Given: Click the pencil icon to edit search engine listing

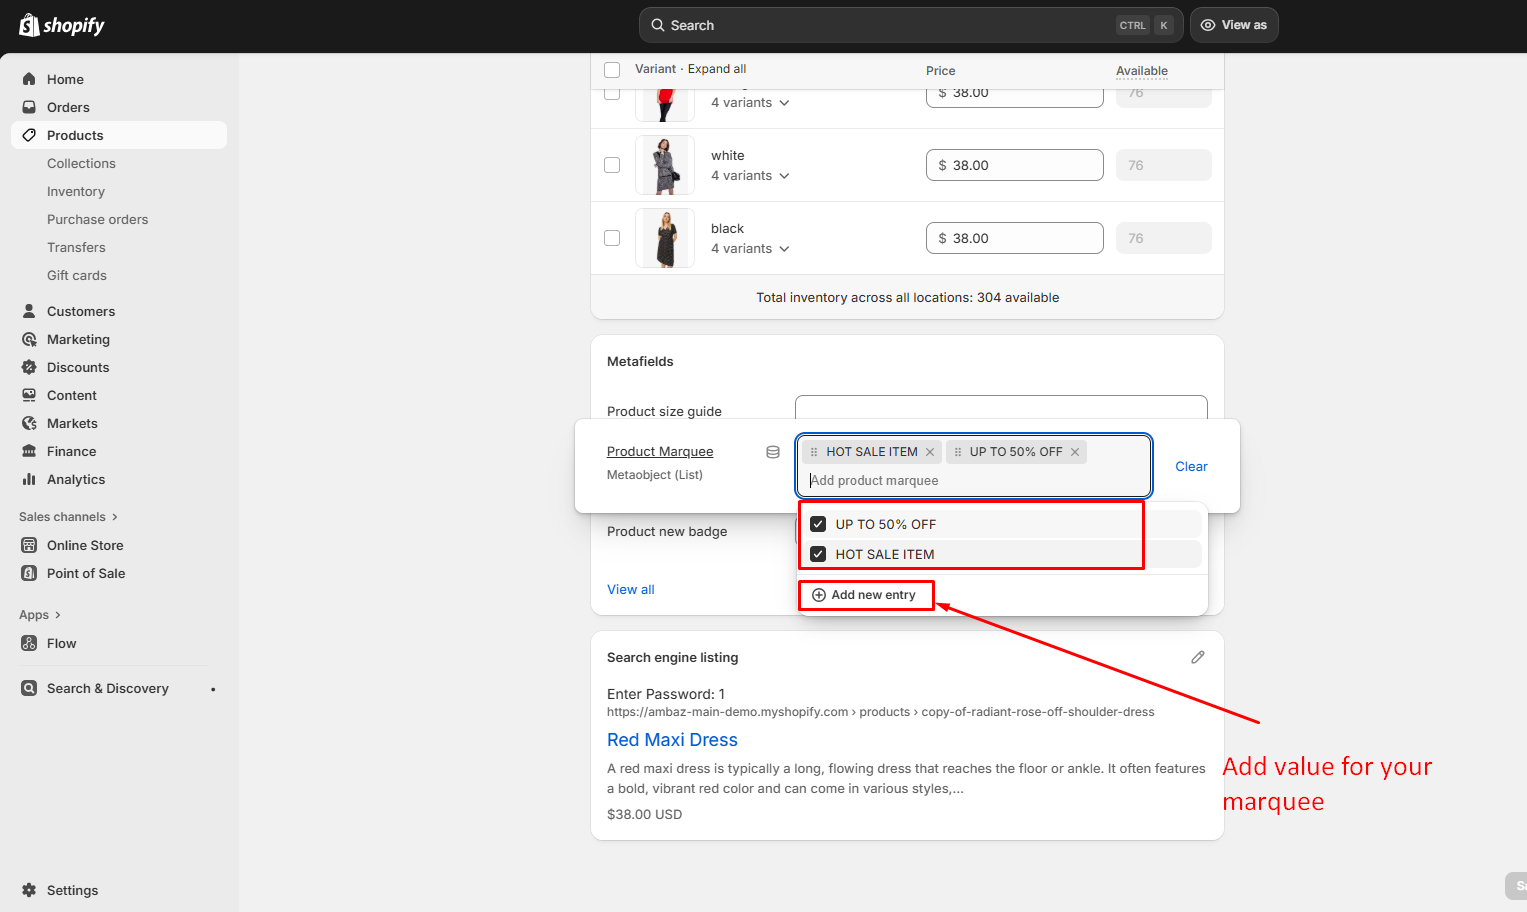Looking at the screenshot, I should (1197, 657).
